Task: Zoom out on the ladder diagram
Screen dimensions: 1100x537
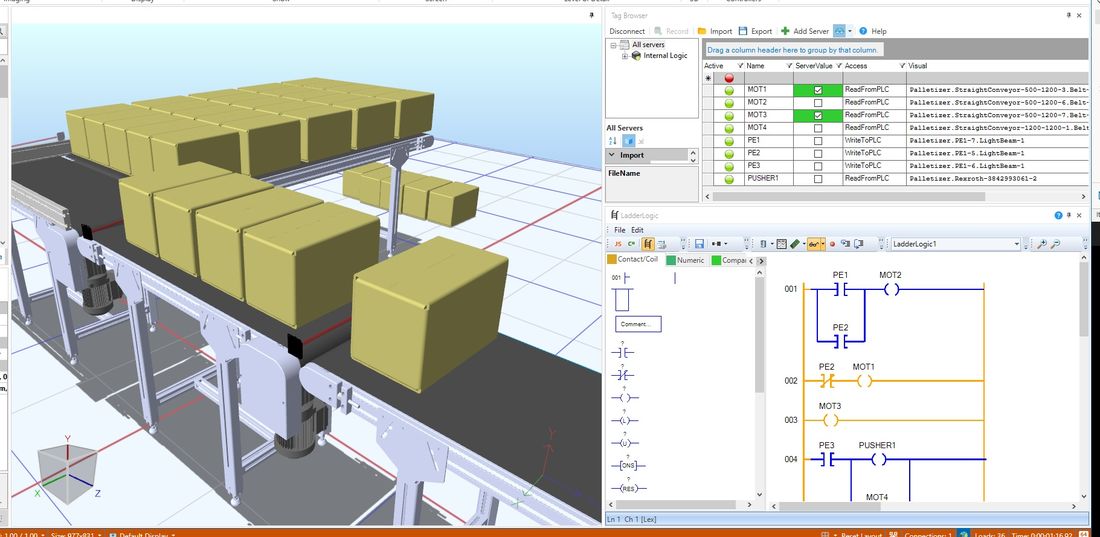Action: tap(1055, 244)
